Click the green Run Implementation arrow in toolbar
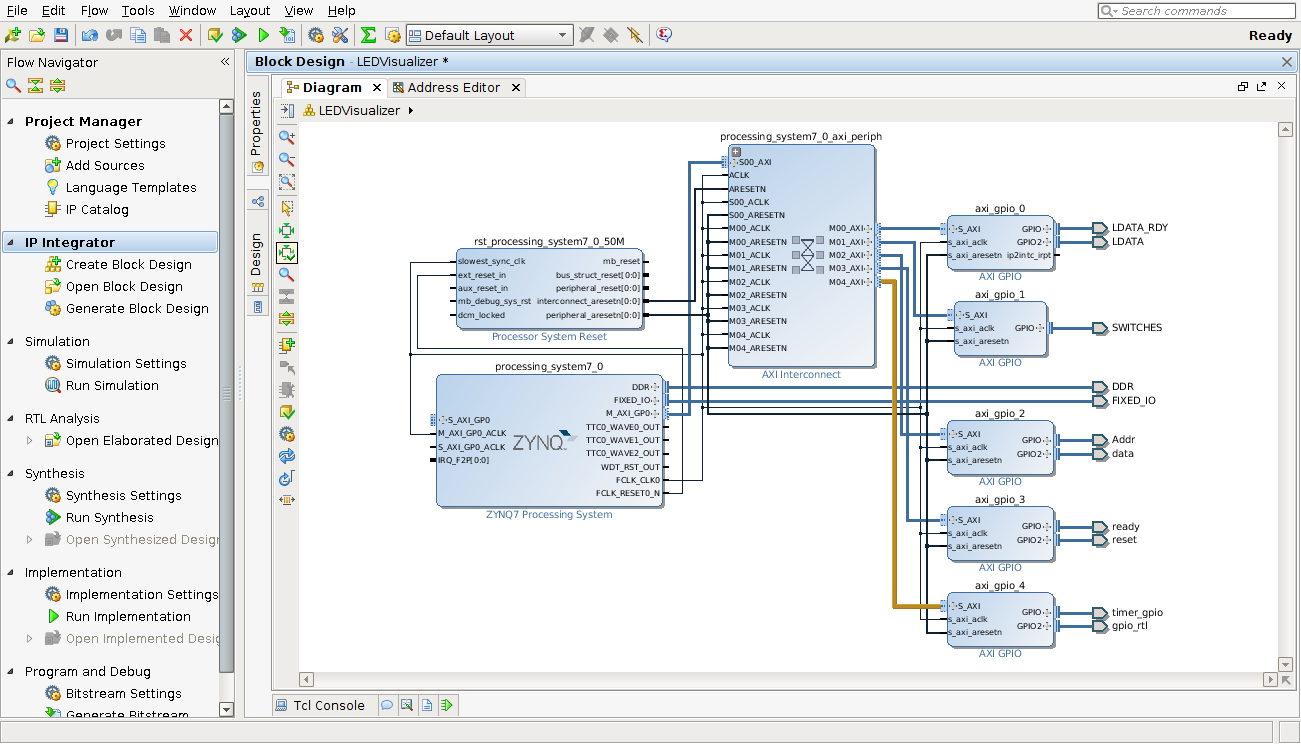The height and width of the screenshot is (744, 1301). tap(263, 35)
